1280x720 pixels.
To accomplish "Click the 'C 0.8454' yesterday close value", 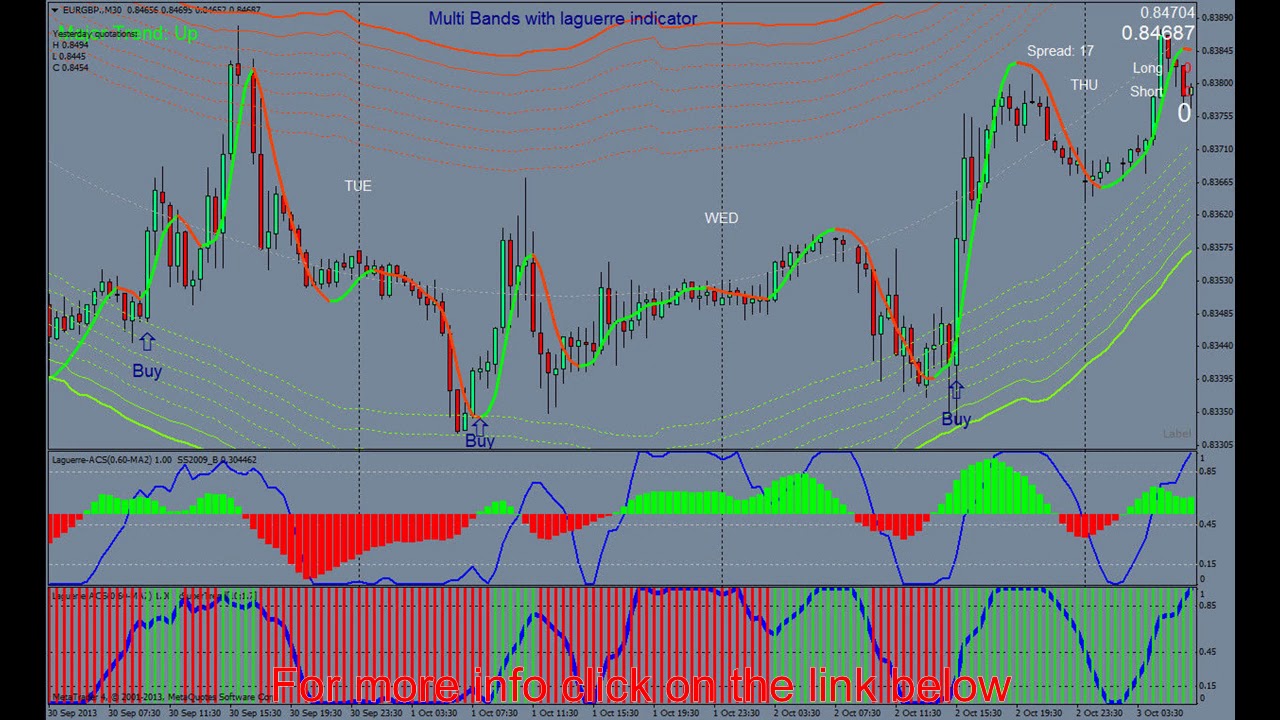I will 70,67.
